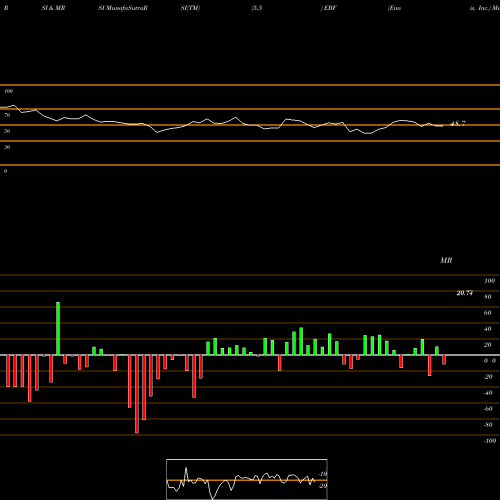Screen dimensions: 500x500
Task: Click the '60' label on MR axis
Action: pyautogui.click(x=488, y=313)
